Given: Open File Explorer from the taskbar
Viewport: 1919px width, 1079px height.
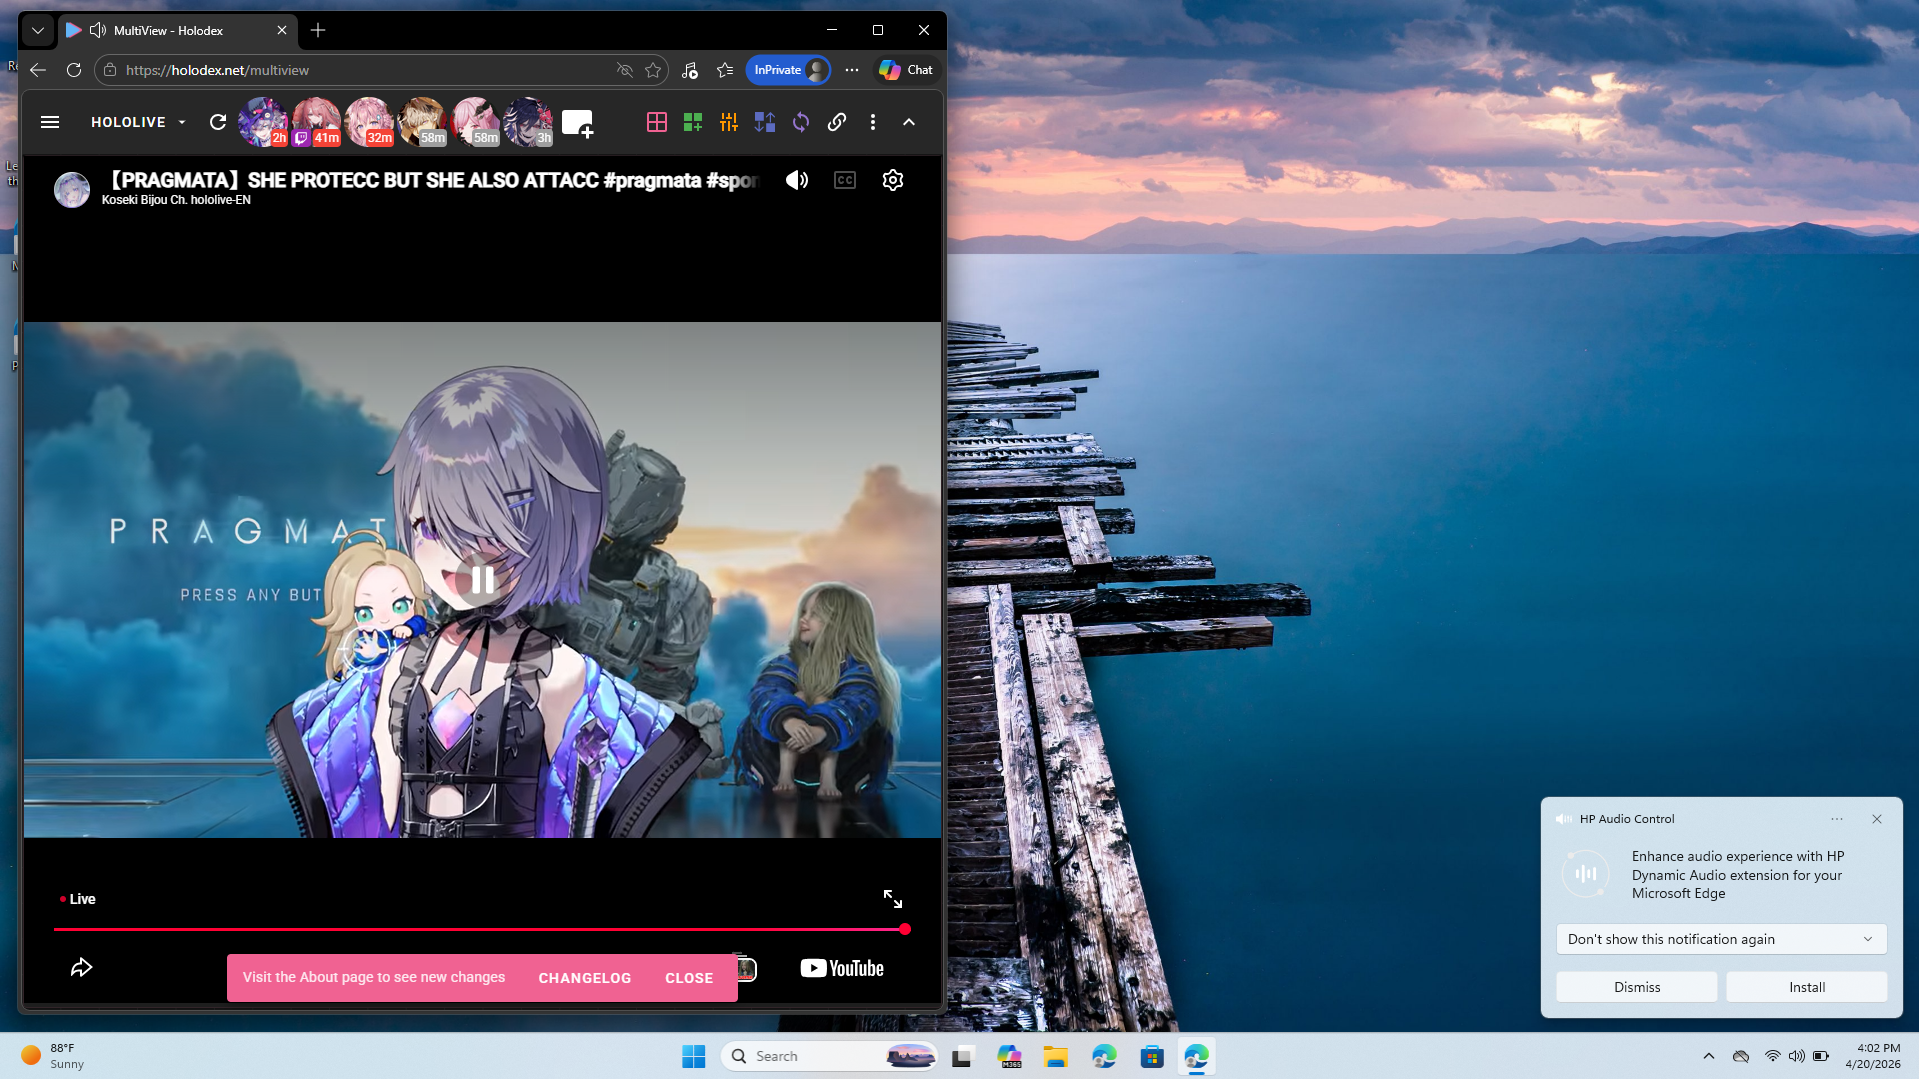Looking at the screenshot, I should pos(1056,1056).
